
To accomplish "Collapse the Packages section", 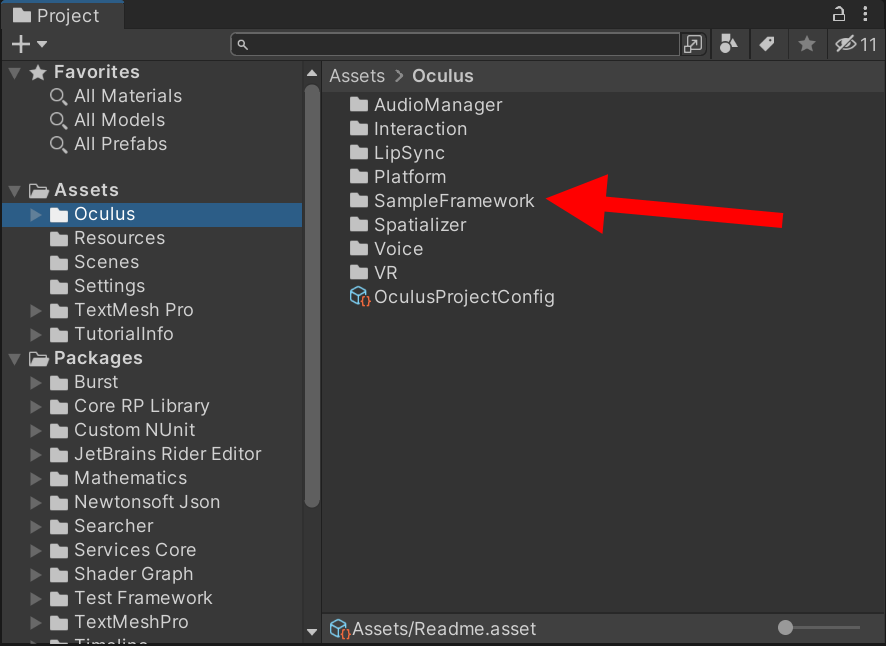I will pyautogui.click(x=15, y=359).
